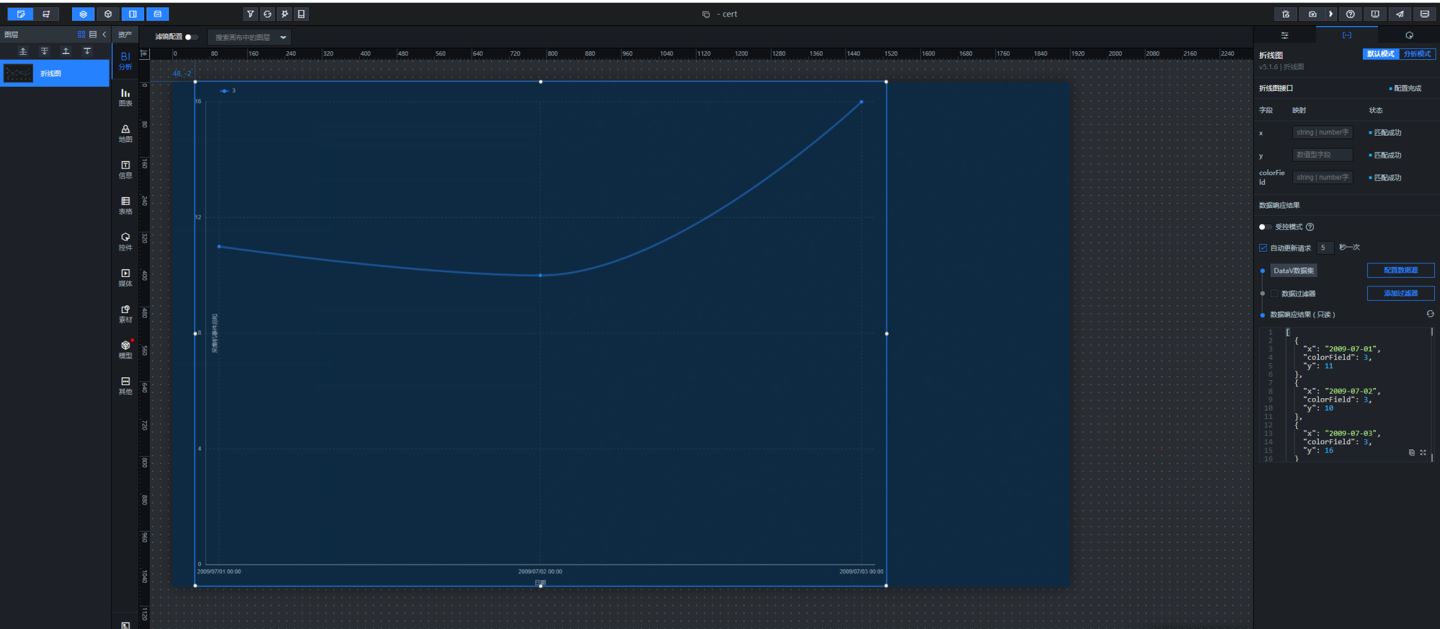1440x629 pixels.
Task: Click the last icon in top-right toolbar
Action: [1425, 14]
